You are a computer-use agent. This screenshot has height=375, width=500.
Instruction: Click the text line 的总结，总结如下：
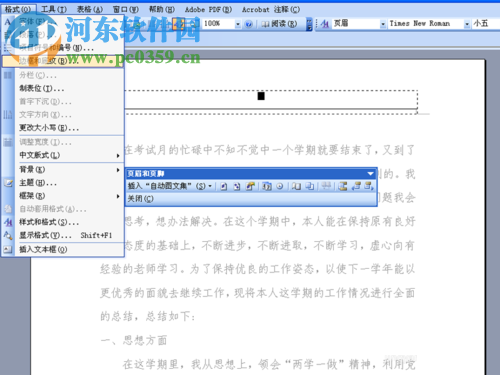point(148,316)
